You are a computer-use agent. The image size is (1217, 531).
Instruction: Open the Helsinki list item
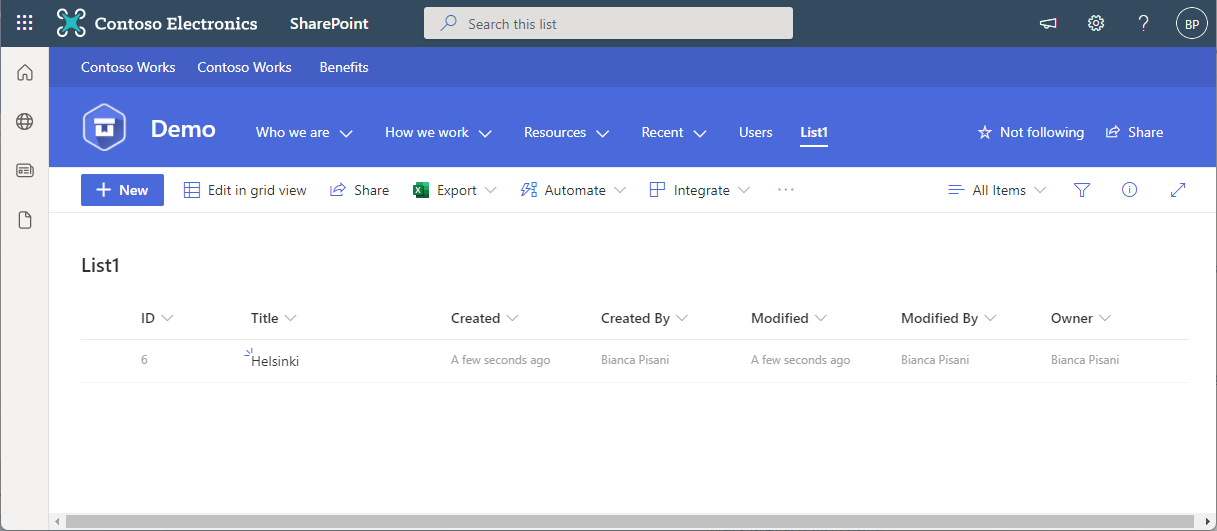[x=275, y=361]
